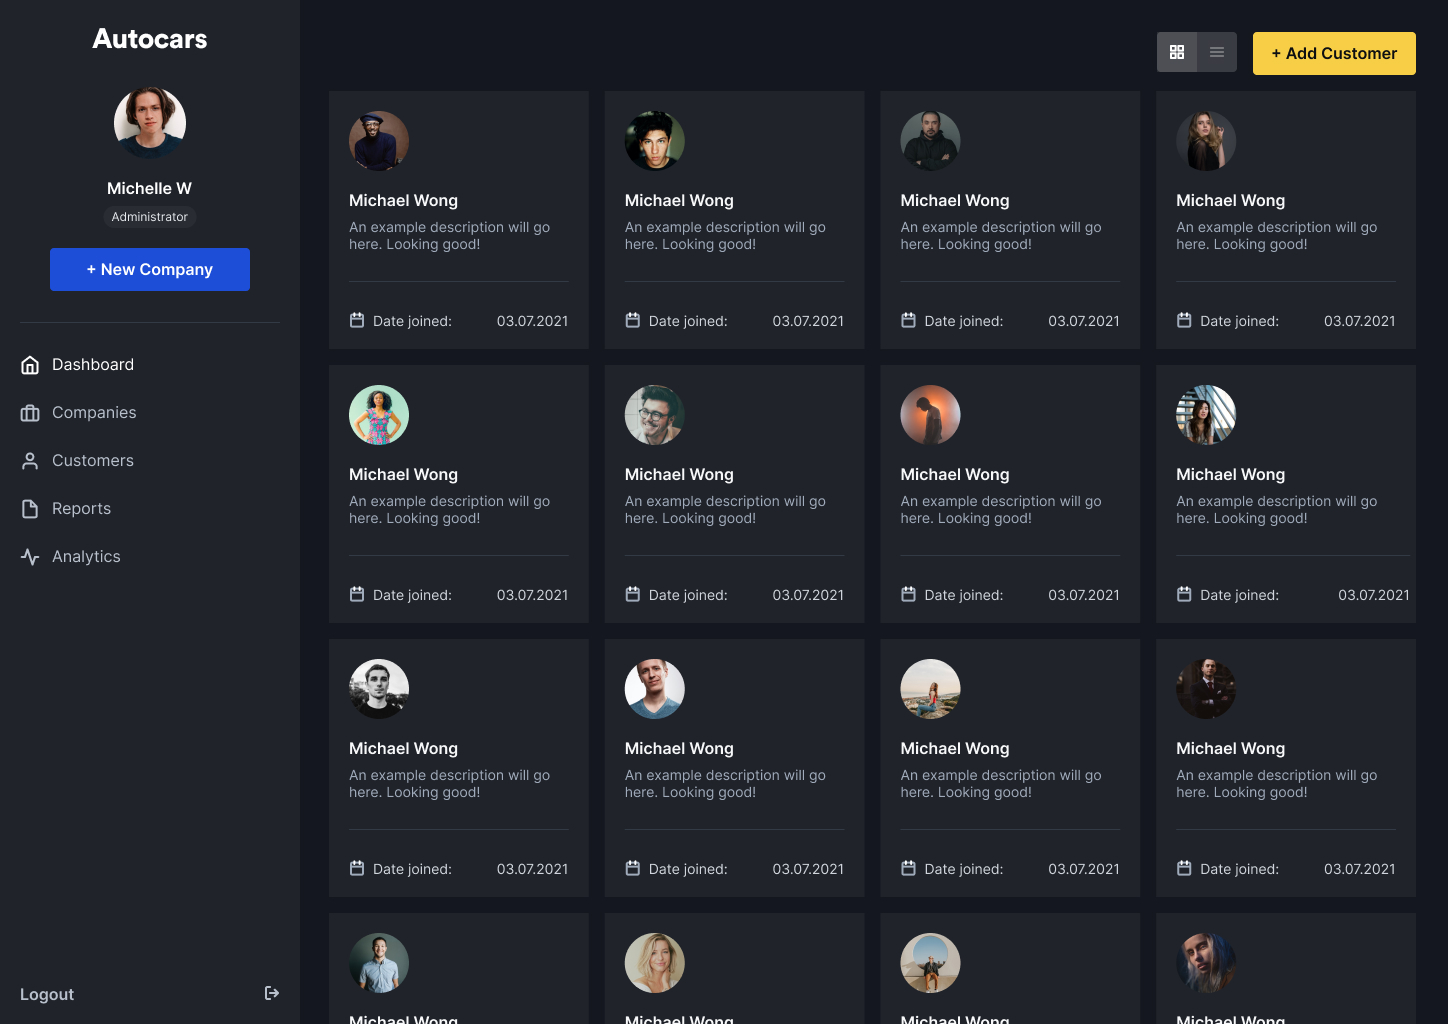This screenshot has height=1024, width=1448.
Task: Open the woman in floral dress avatar
Action: pos(379,415)
